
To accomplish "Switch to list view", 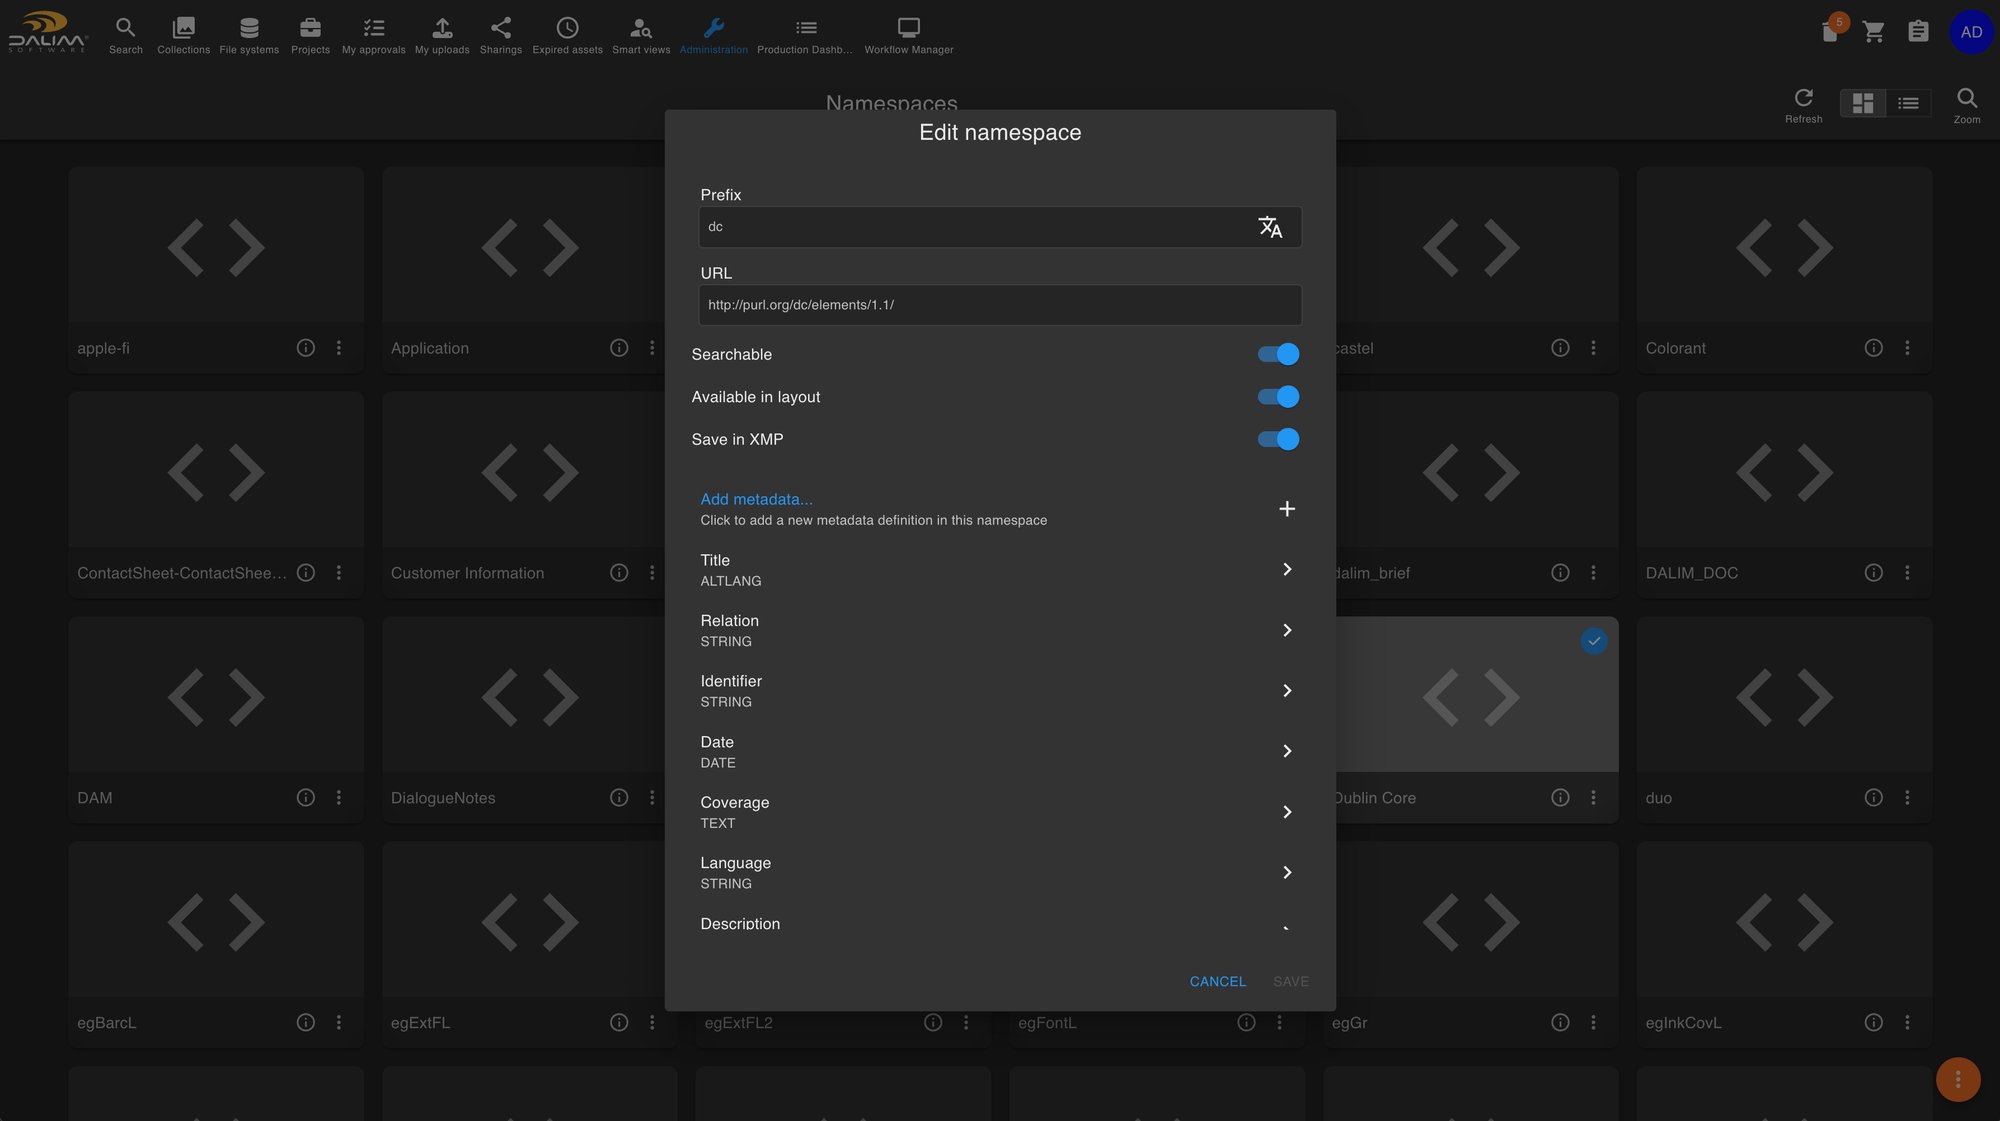I will coord(1908,103).
